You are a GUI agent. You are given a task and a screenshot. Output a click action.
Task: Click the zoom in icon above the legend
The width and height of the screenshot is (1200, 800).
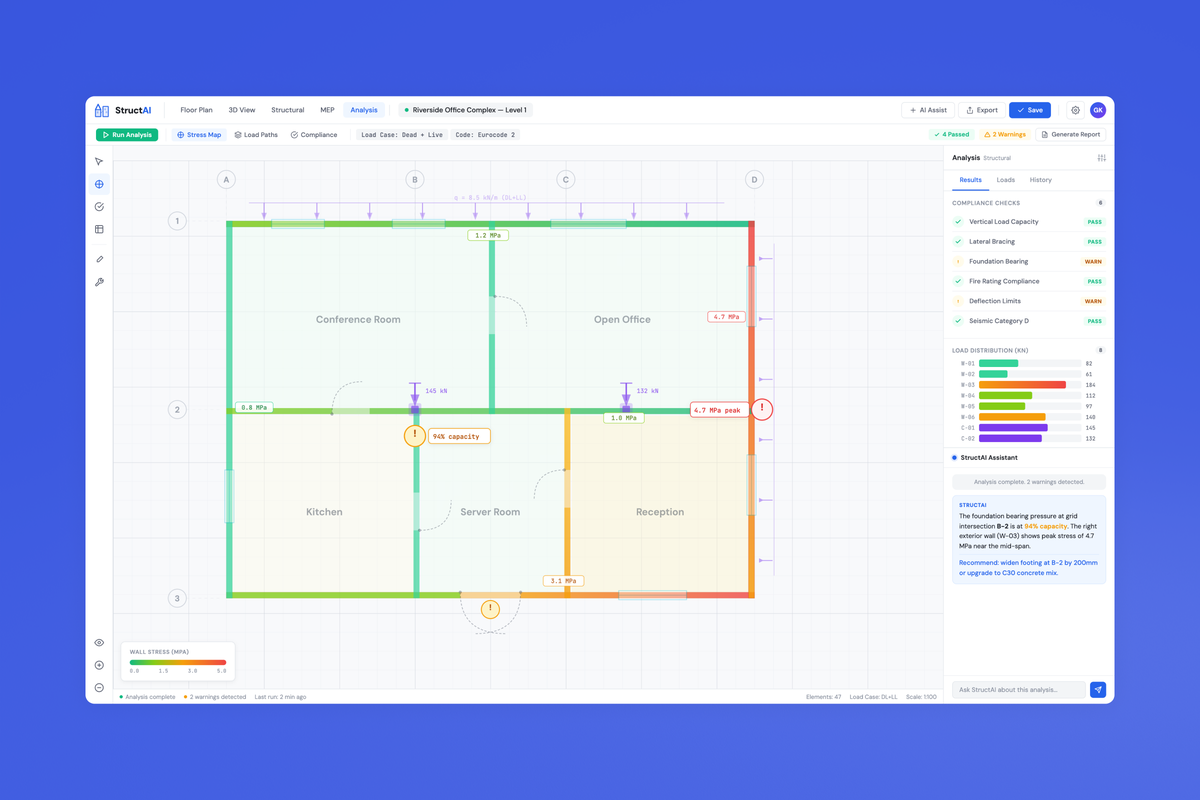coord(99,664)
